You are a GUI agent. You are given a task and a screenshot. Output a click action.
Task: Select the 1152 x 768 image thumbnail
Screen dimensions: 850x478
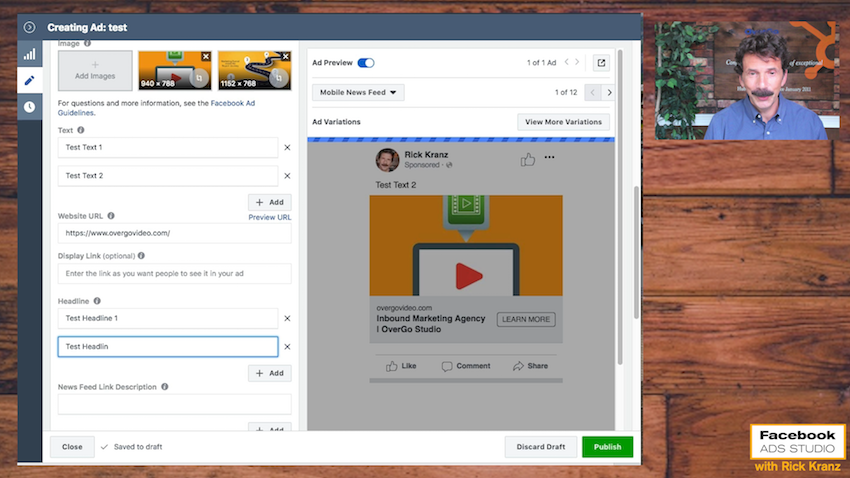[254, 70]
